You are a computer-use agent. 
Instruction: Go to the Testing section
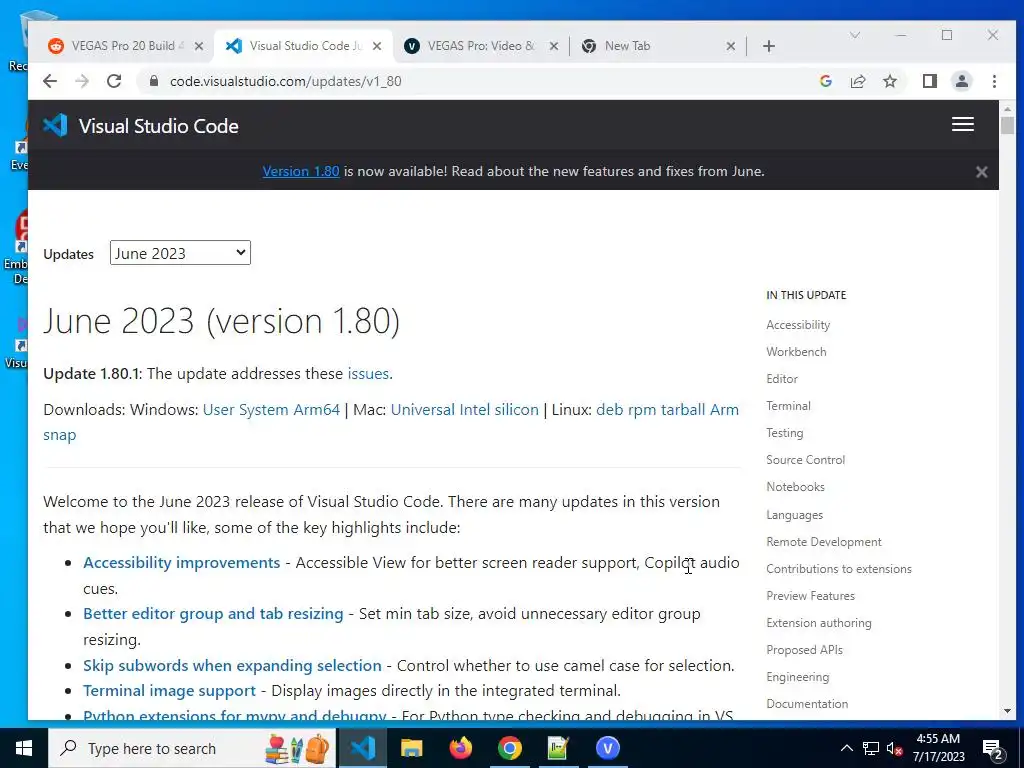784,433
